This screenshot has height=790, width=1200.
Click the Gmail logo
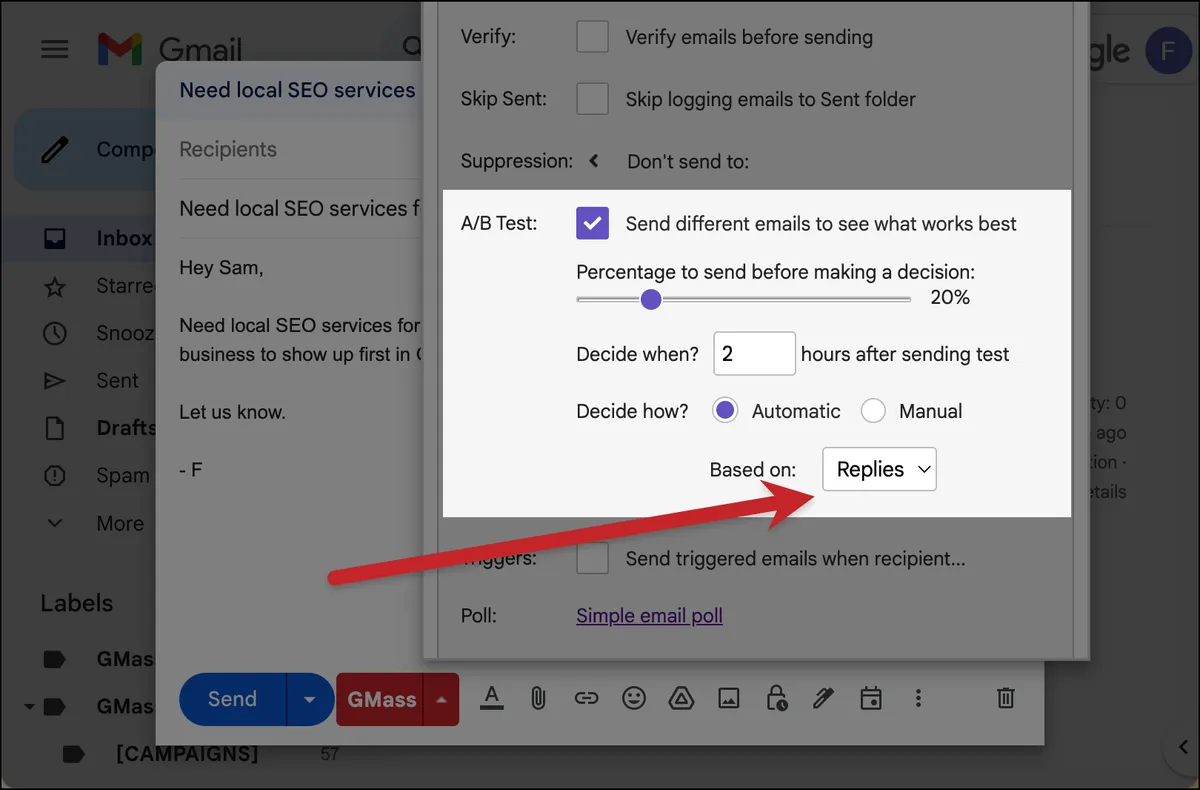coord(170,49)
